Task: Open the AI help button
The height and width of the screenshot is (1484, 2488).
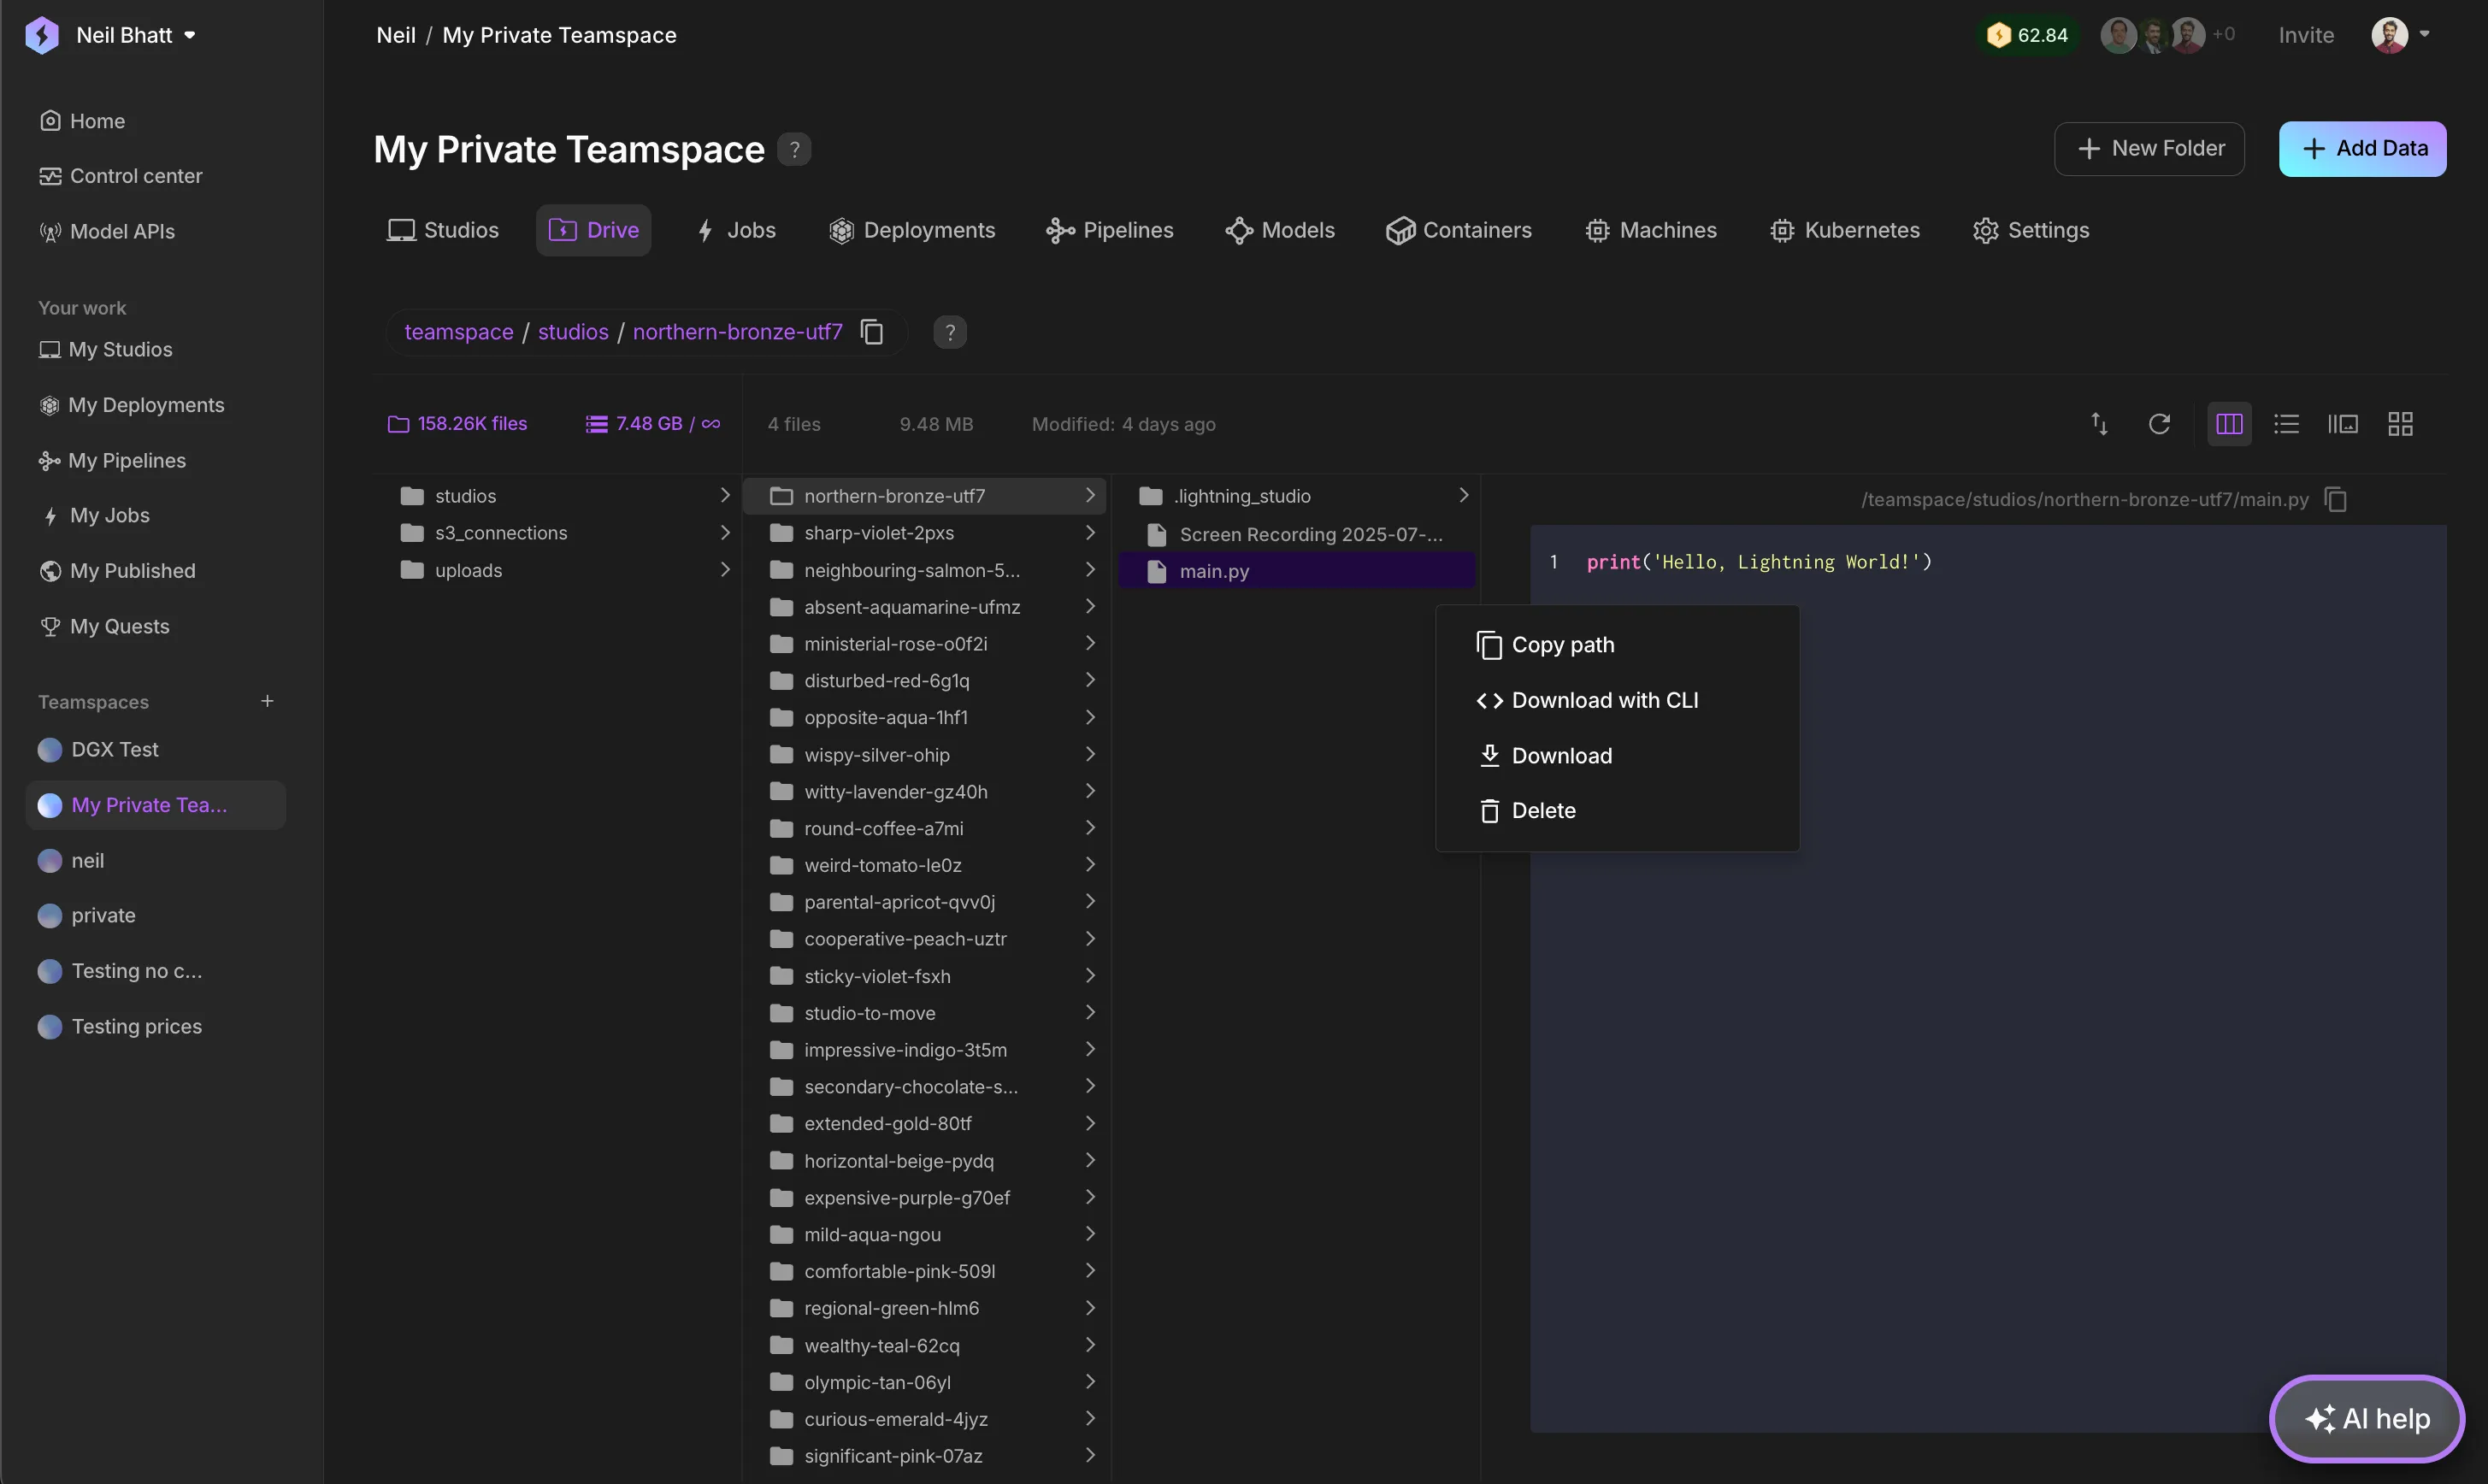Action: [2367, 1418]
